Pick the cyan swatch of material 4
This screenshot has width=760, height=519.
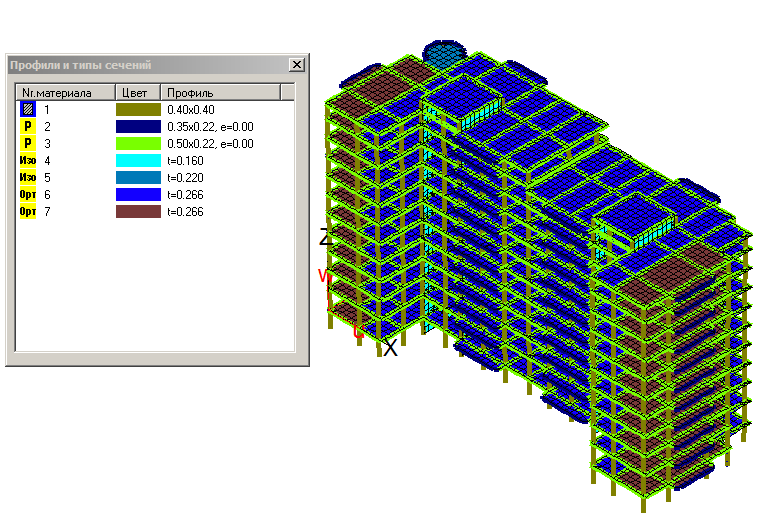click(x=138, y=160)
